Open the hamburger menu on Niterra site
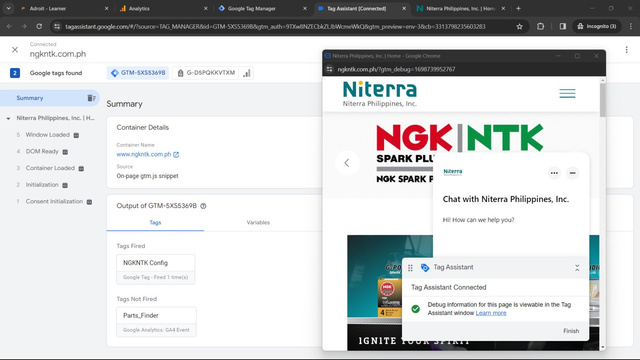640x360 pixels. 567,93
